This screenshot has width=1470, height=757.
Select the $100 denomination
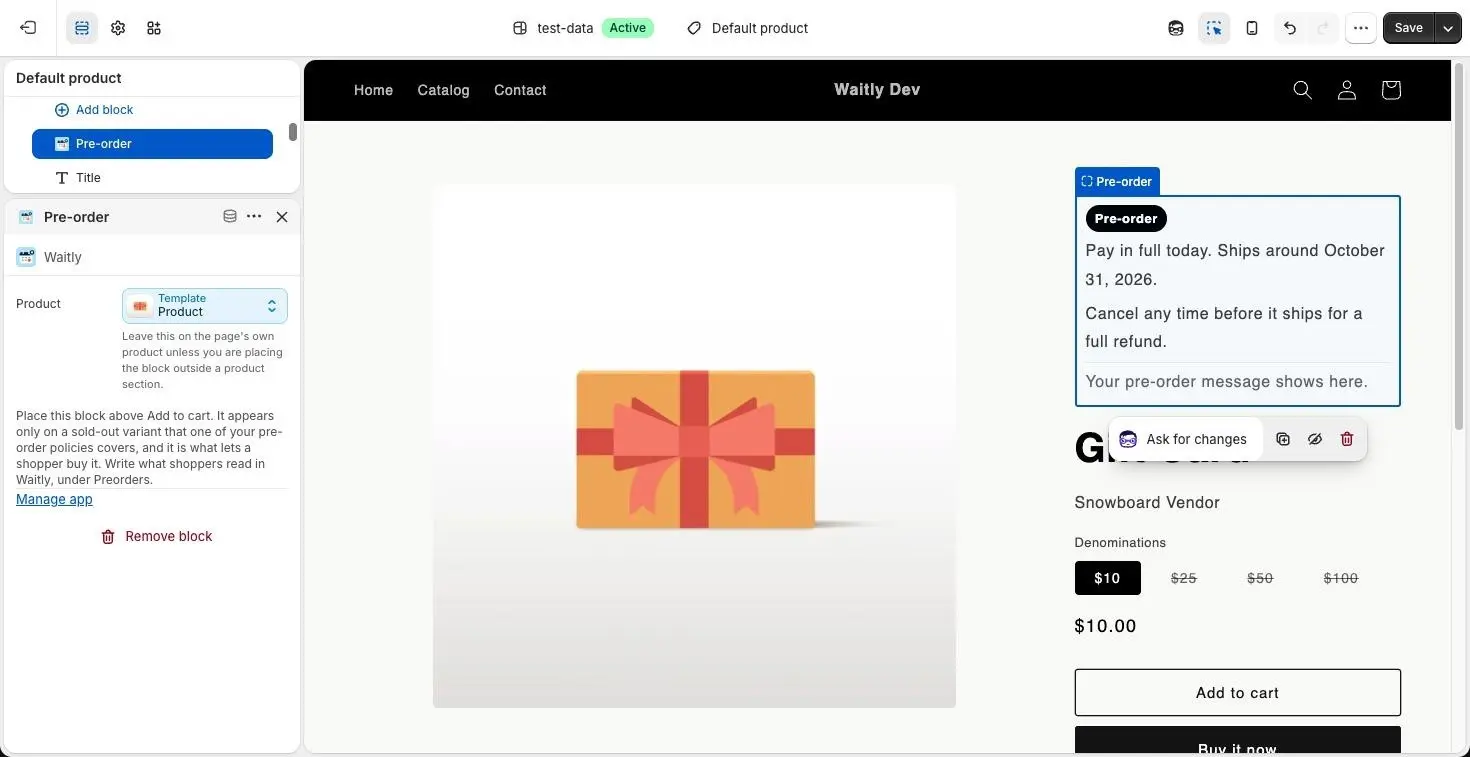[1341, 578]
